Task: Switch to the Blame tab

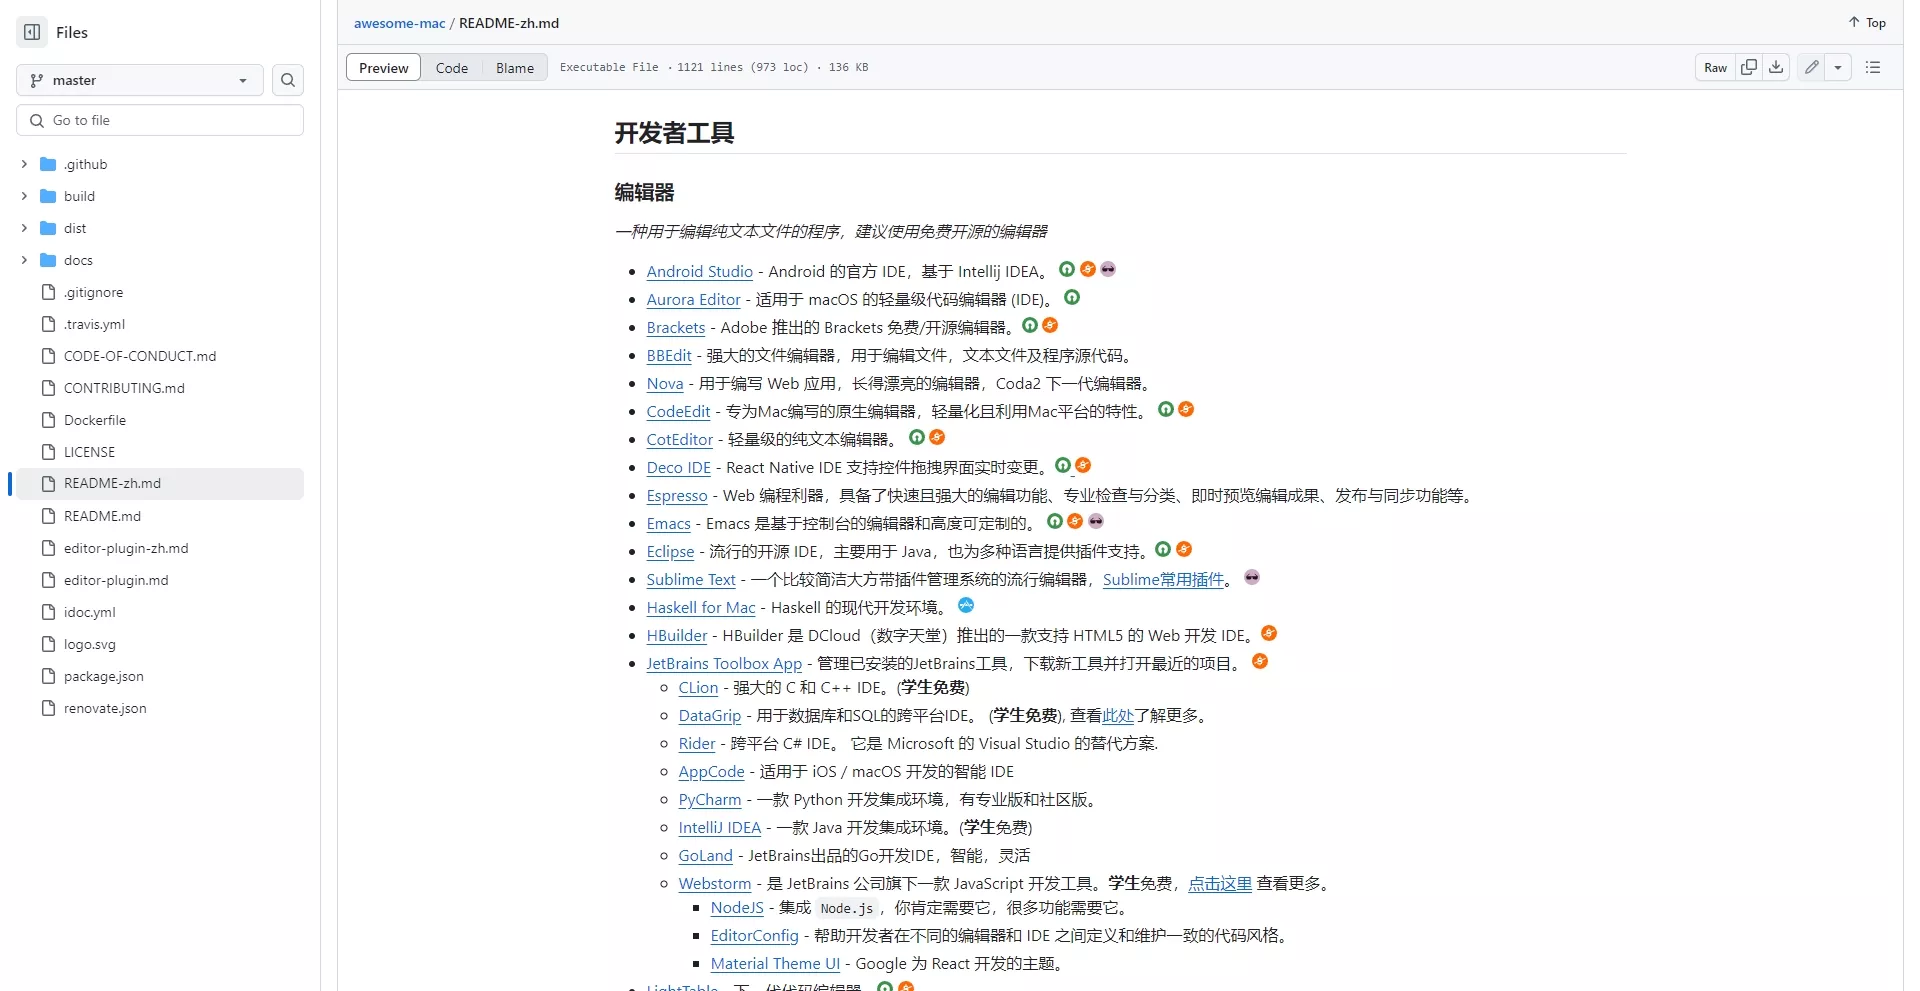Action: point(515,68)
